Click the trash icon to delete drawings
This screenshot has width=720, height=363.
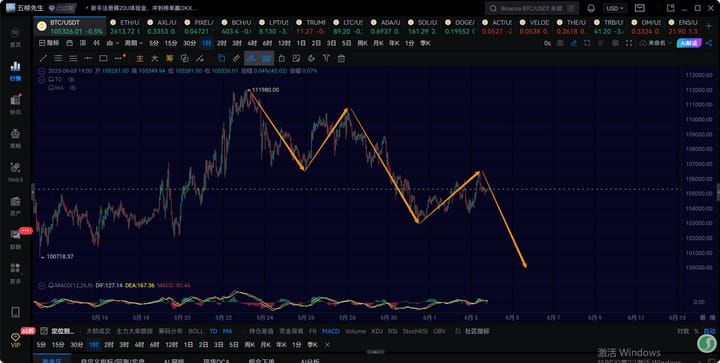341,58
